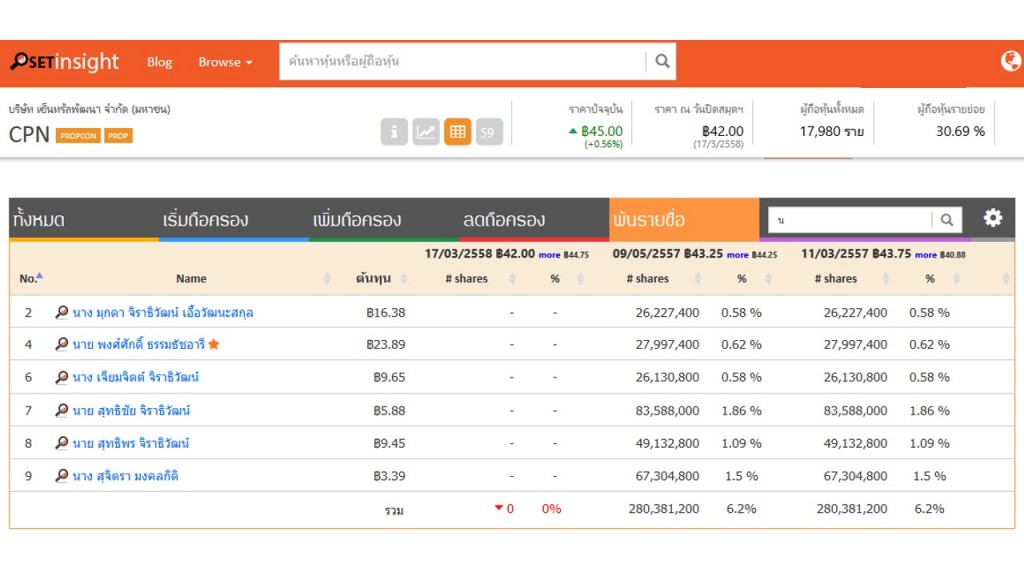Open shareholder นาง เจียมจิตต์ จิราธิวัฒน์
The width and height of the screenshot is (1024, 576).
tap(136, 377)
